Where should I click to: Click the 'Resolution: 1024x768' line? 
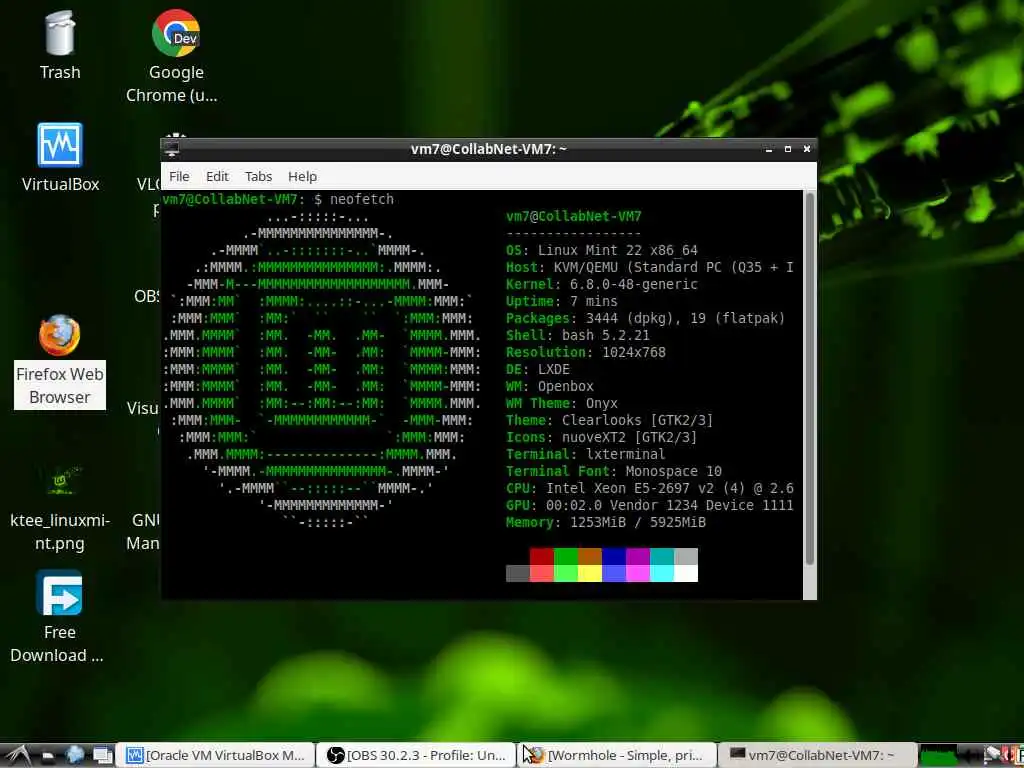click(x=586, y=352)
